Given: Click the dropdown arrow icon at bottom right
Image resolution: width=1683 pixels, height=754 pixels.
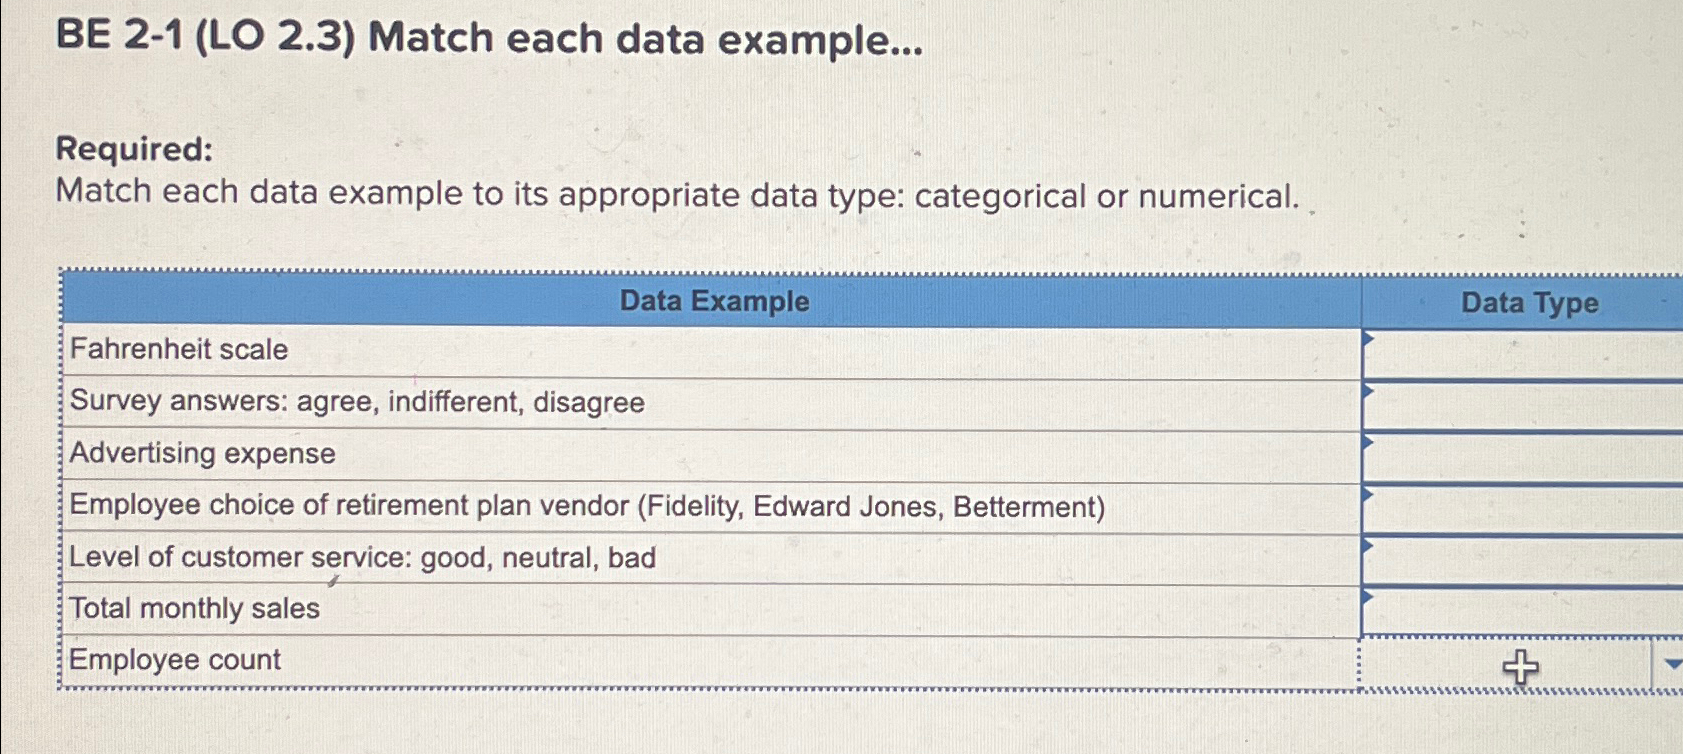Looking at the screenshot, I should click(x=1670, y=664).
